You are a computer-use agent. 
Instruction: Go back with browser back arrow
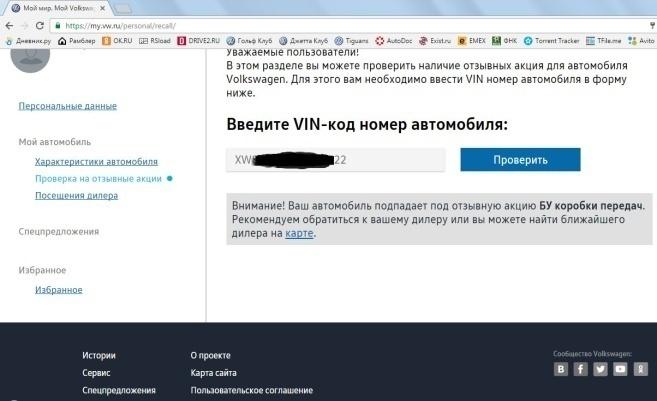click(9, 24)
